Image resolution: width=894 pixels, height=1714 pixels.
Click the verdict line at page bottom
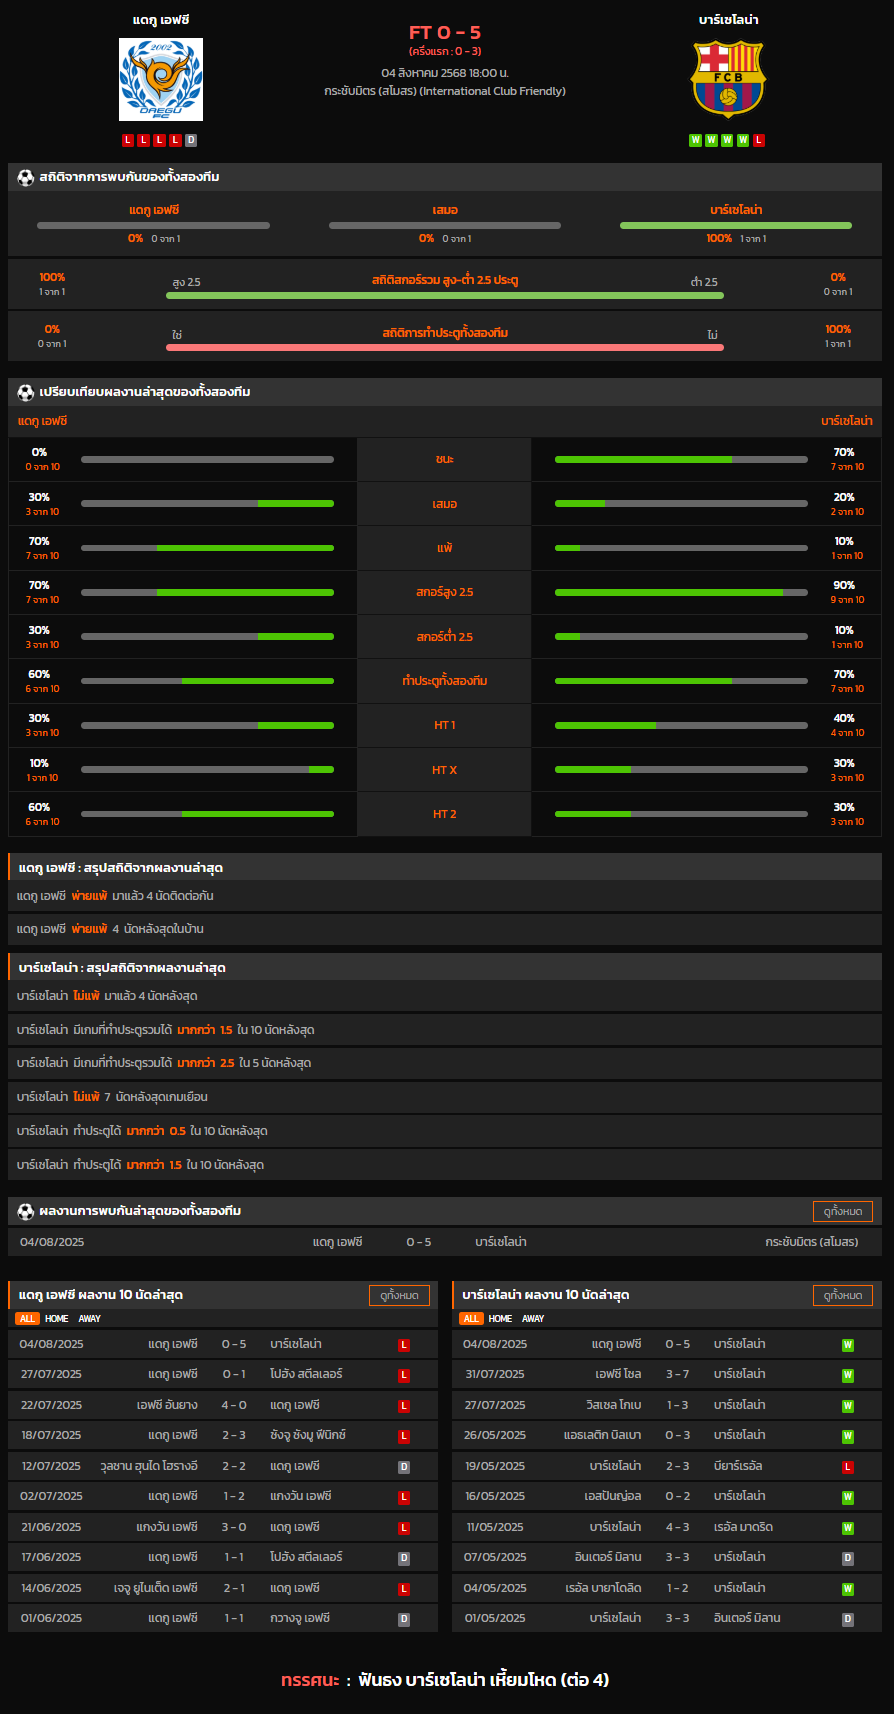click(x=445, y=1680)
